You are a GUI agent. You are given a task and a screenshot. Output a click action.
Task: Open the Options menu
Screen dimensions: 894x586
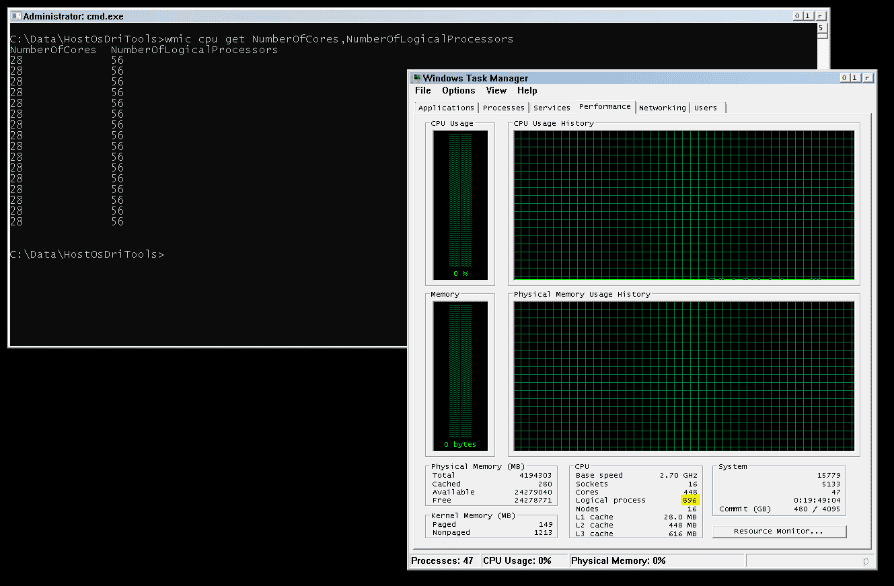pos(458,91)
